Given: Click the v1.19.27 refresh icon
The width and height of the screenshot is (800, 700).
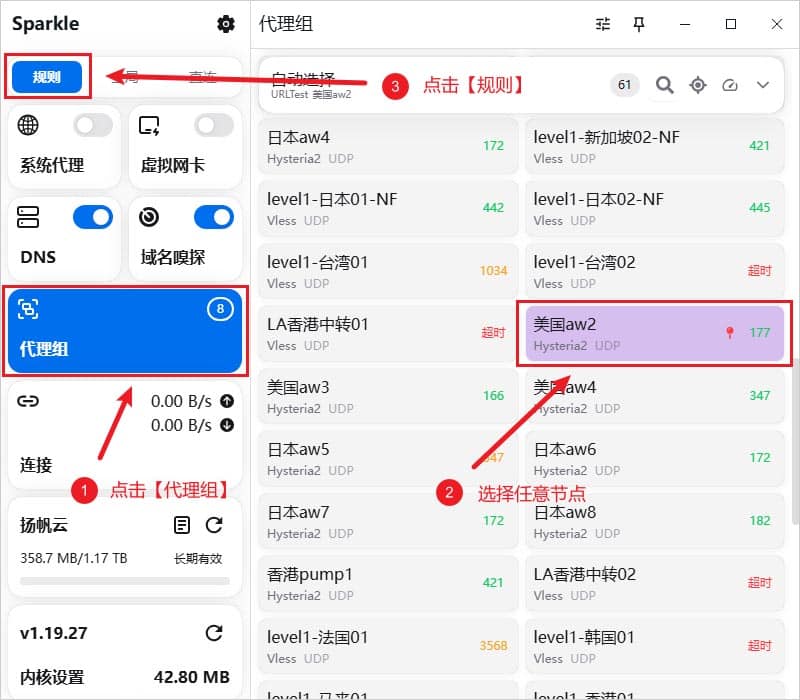Looking at the screenshot, I should click(x=214, y=633).
